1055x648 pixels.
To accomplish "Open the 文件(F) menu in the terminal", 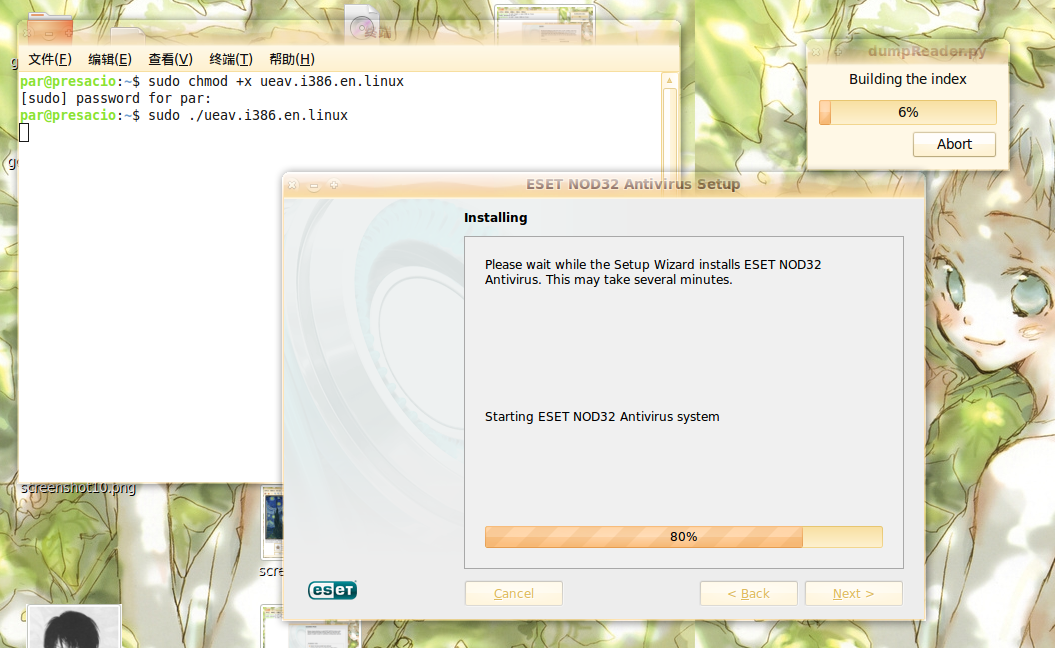I will point(50,59).
